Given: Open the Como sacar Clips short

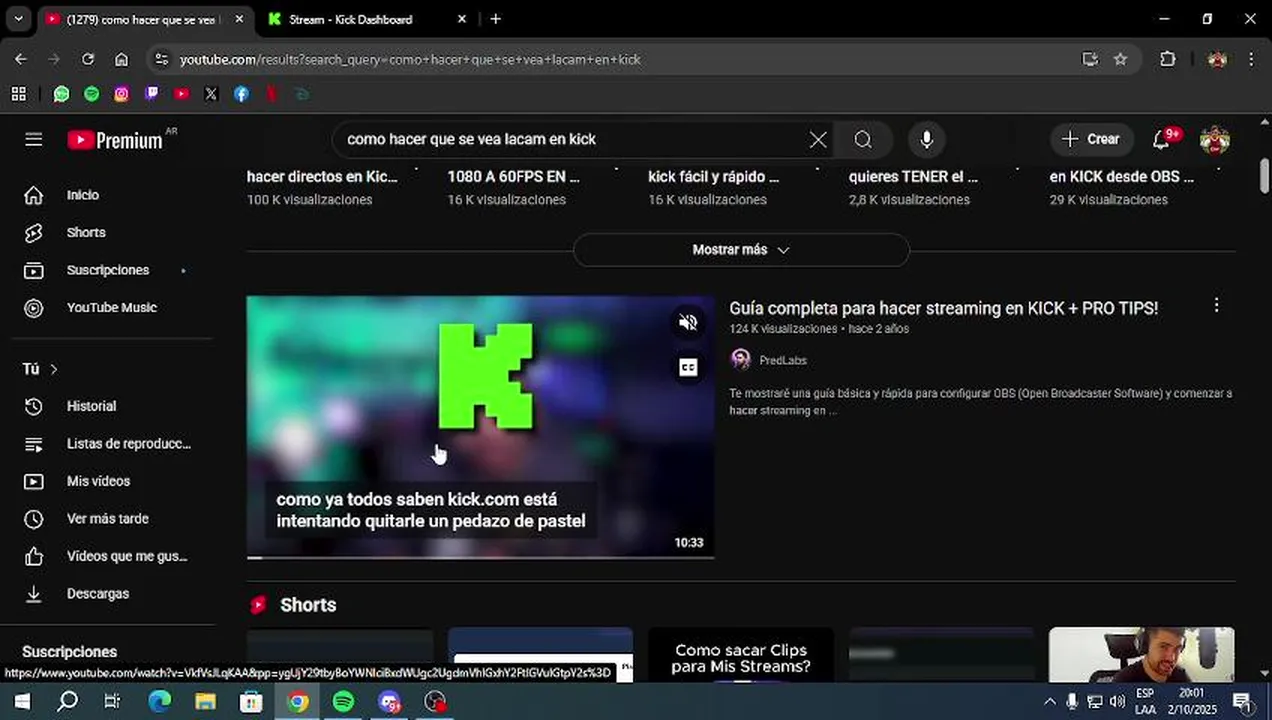Looking at the screenshot, I should point(741,654).
